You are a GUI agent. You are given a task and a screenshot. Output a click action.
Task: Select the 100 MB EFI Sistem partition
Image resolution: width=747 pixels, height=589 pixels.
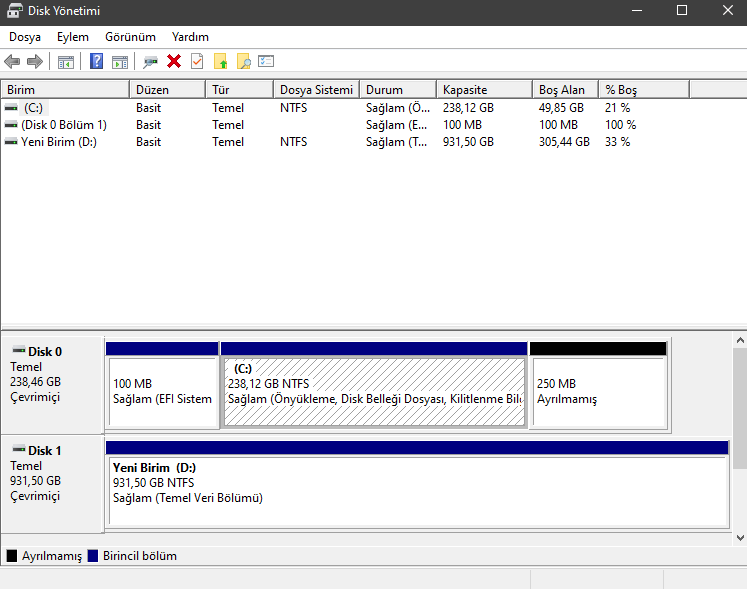pyautogui.click(x=162, y=385)
